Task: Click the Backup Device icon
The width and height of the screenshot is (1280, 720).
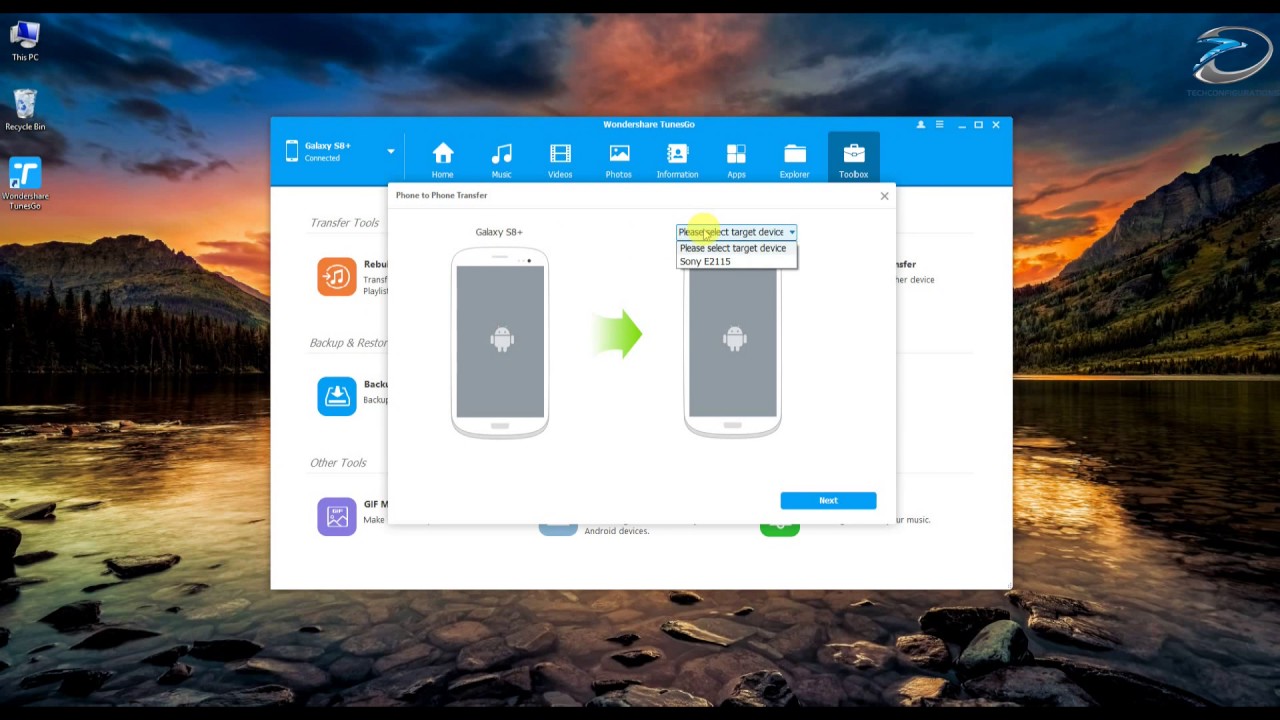Action: 337,396
